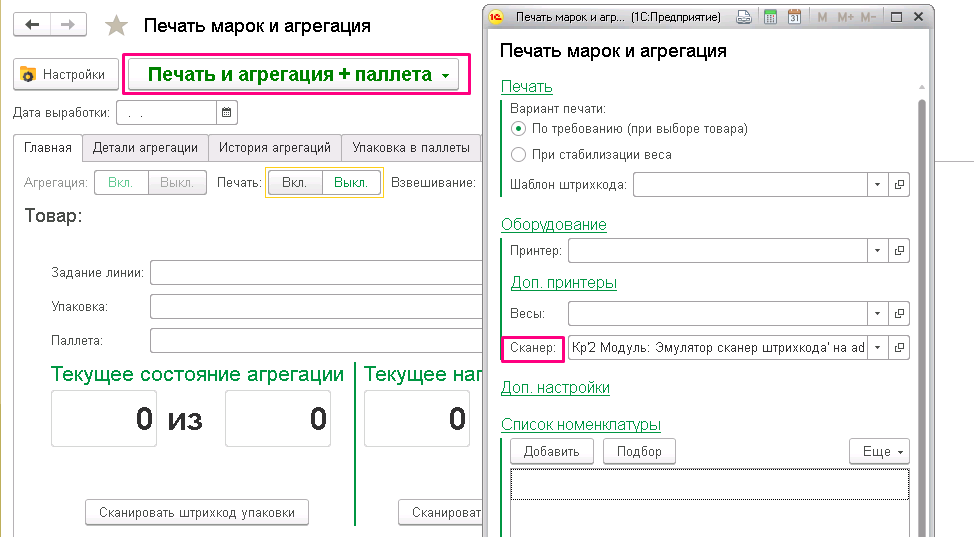Click the Упаковка input field
The image size is (974, 537).
coord(316,307)
